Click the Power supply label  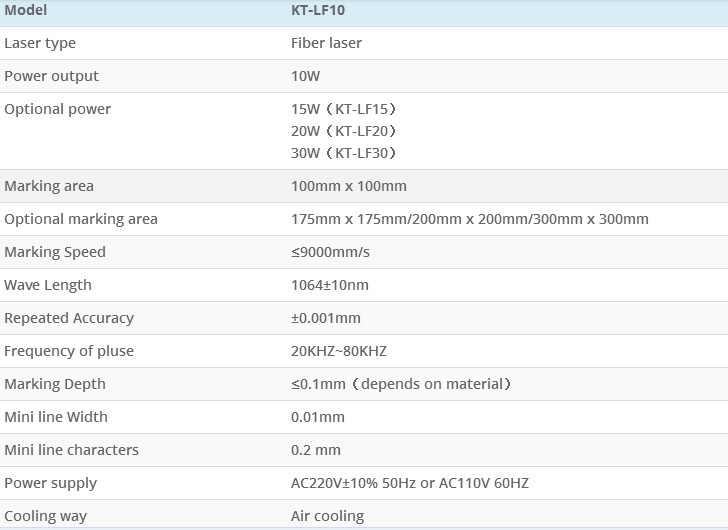pos(51,483)
